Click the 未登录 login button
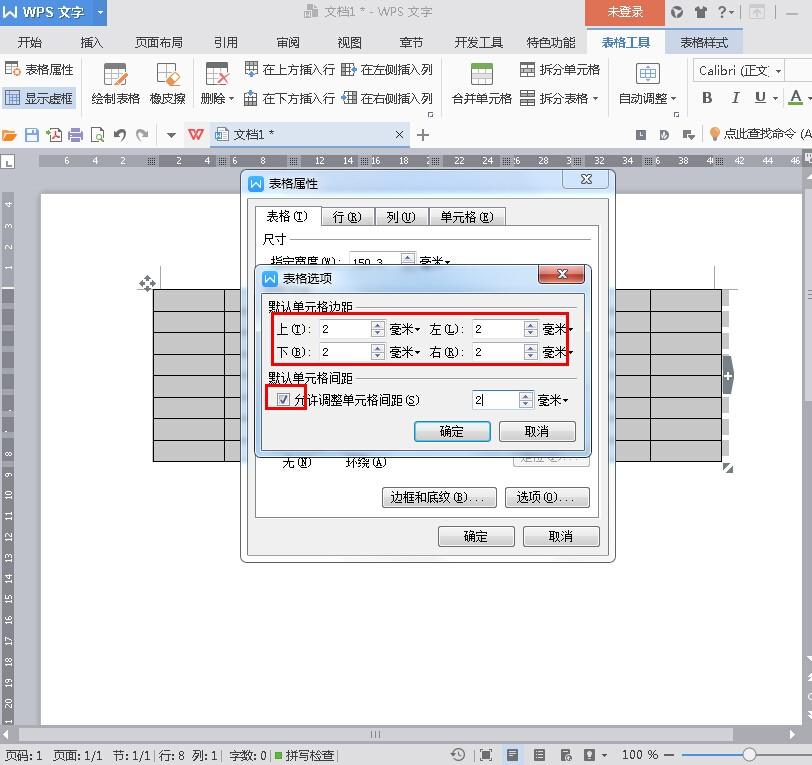 pyautogui.click(x=625, y=12)
